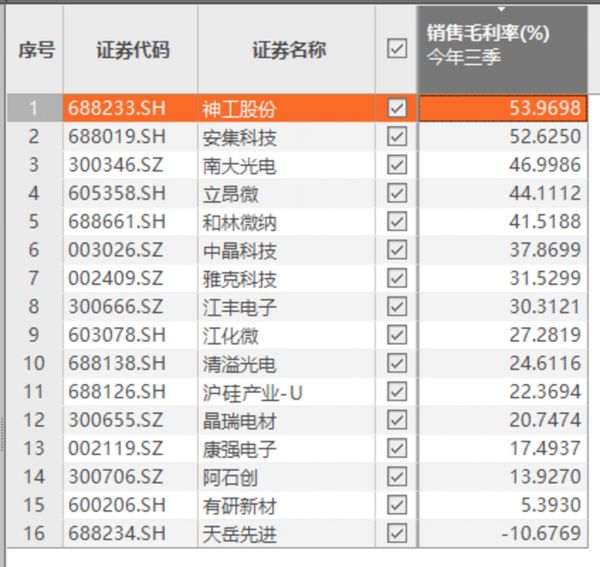The height and width of the screenshot is (567, 600).
Task: Toggle the checkbox in the 立昂微 row
Action: [396, 193]
